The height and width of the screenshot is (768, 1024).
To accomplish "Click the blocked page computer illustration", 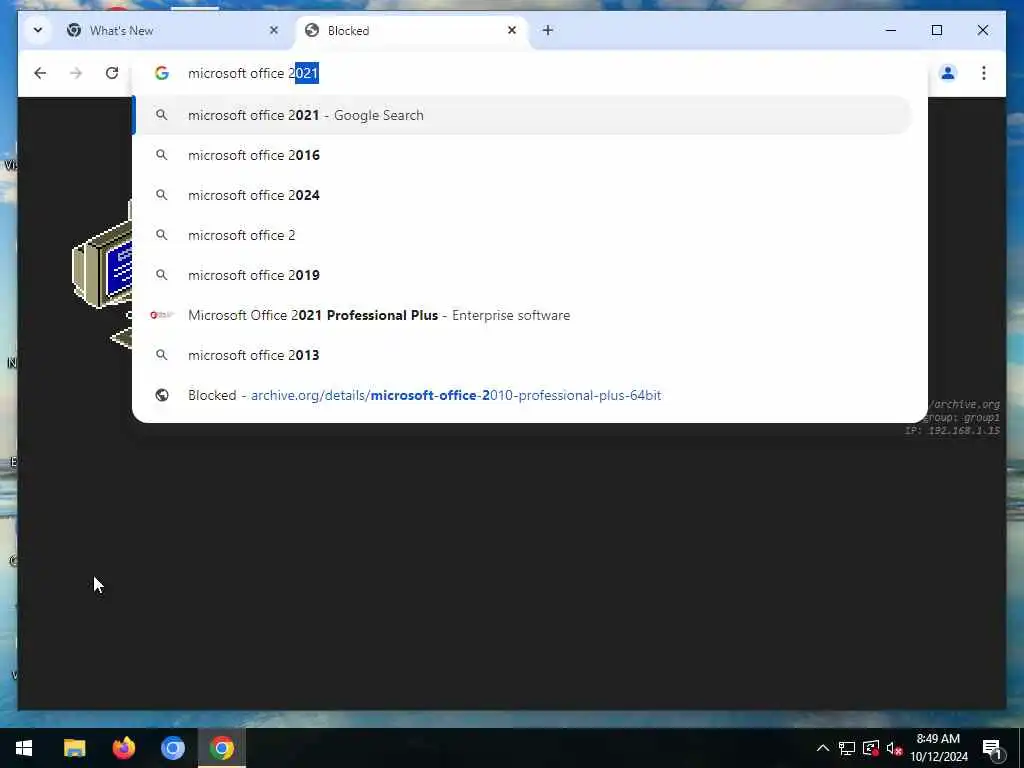I will coord(103,278).
